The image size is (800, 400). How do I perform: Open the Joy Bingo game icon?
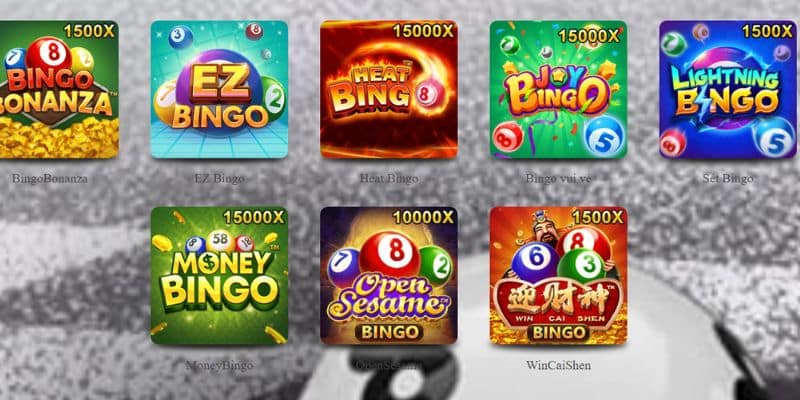[x=559, y=89]
